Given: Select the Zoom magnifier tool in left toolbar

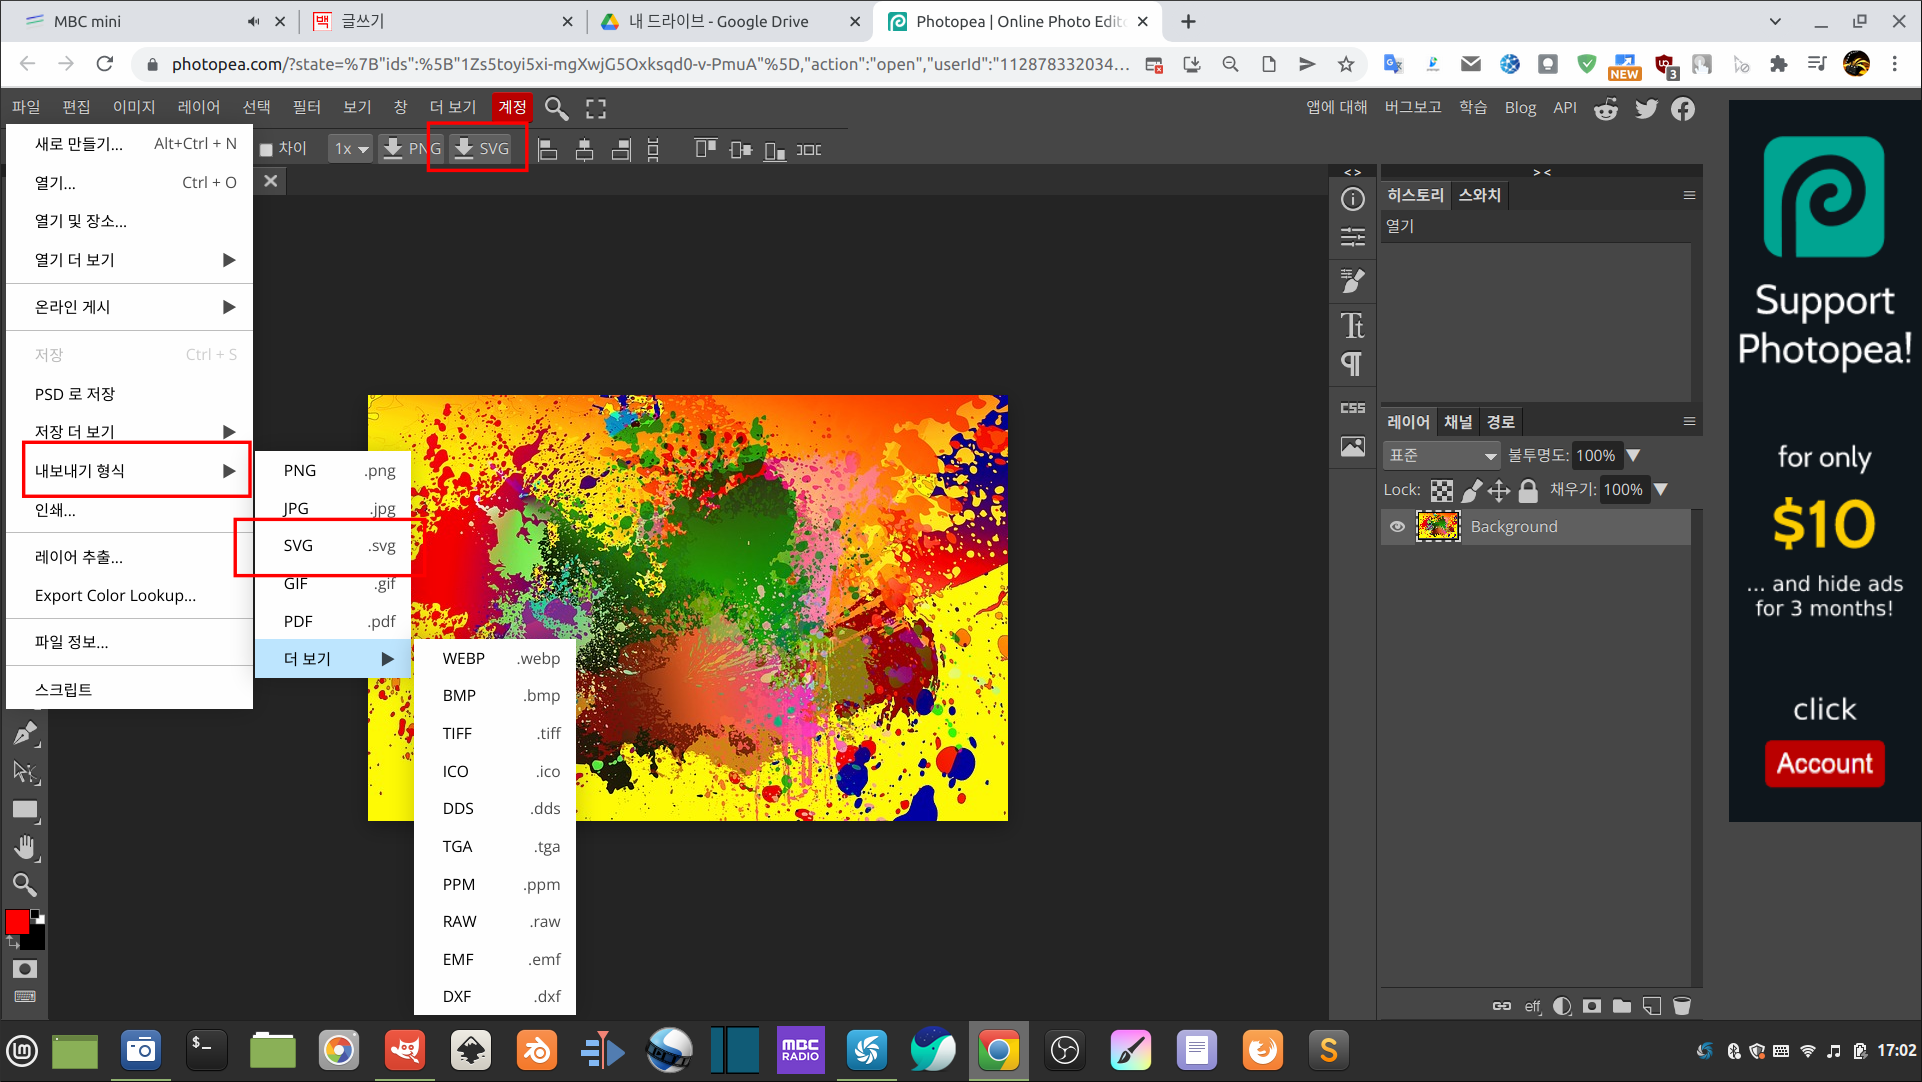Looking at the screenshot, I should [25, 885].
